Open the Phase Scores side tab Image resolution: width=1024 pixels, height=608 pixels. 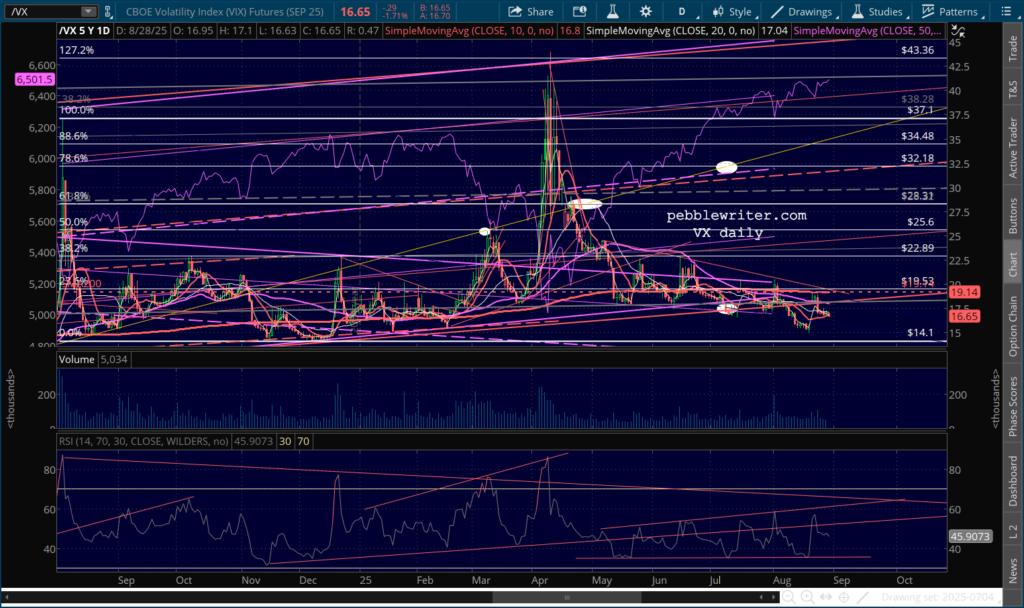(1013, 406)
